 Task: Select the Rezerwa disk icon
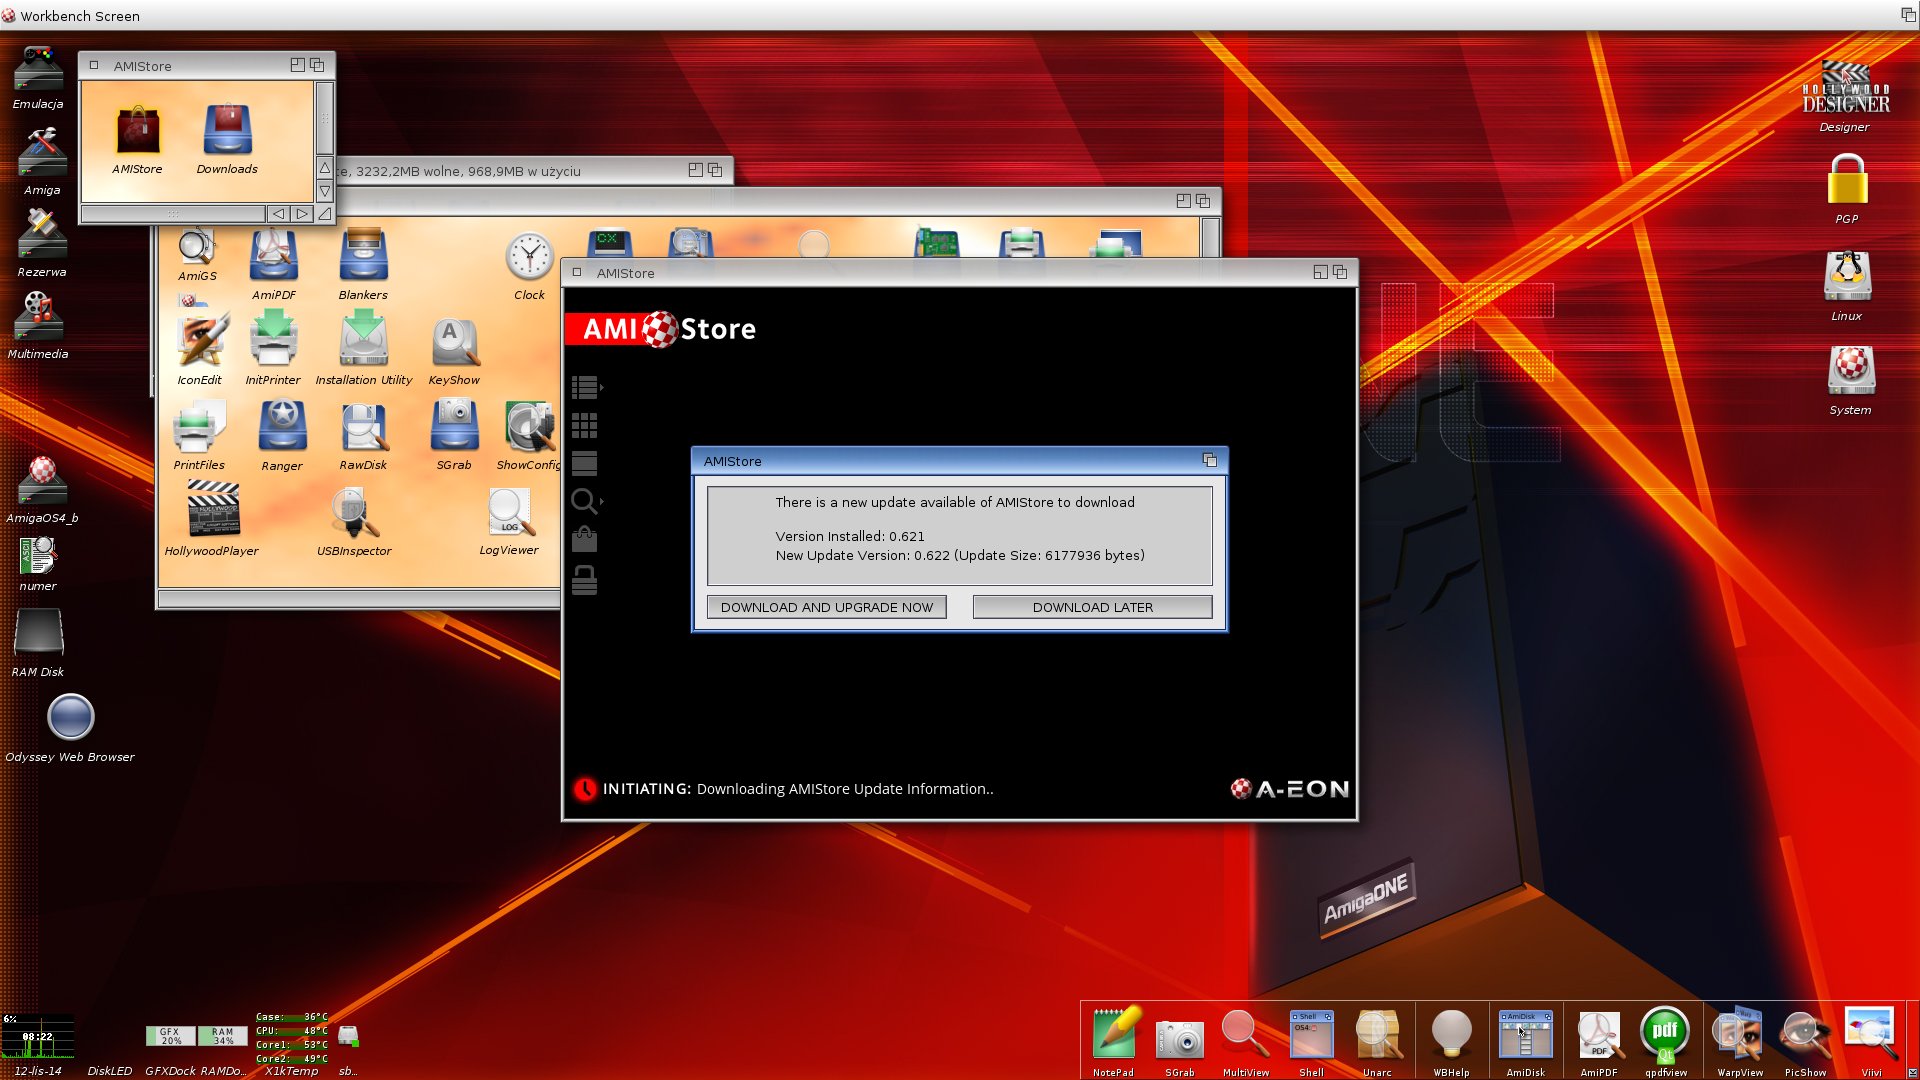pyautogui.click(x=42, y=244)
